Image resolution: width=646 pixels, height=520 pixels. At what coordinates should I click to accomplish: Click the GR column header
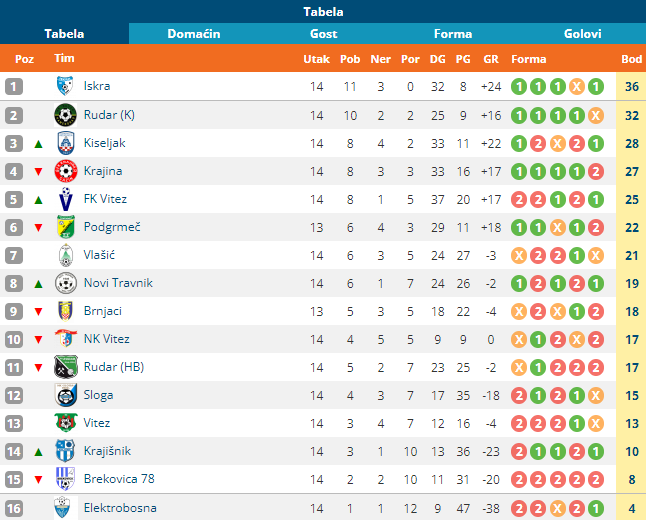click(x=491, y=59)
